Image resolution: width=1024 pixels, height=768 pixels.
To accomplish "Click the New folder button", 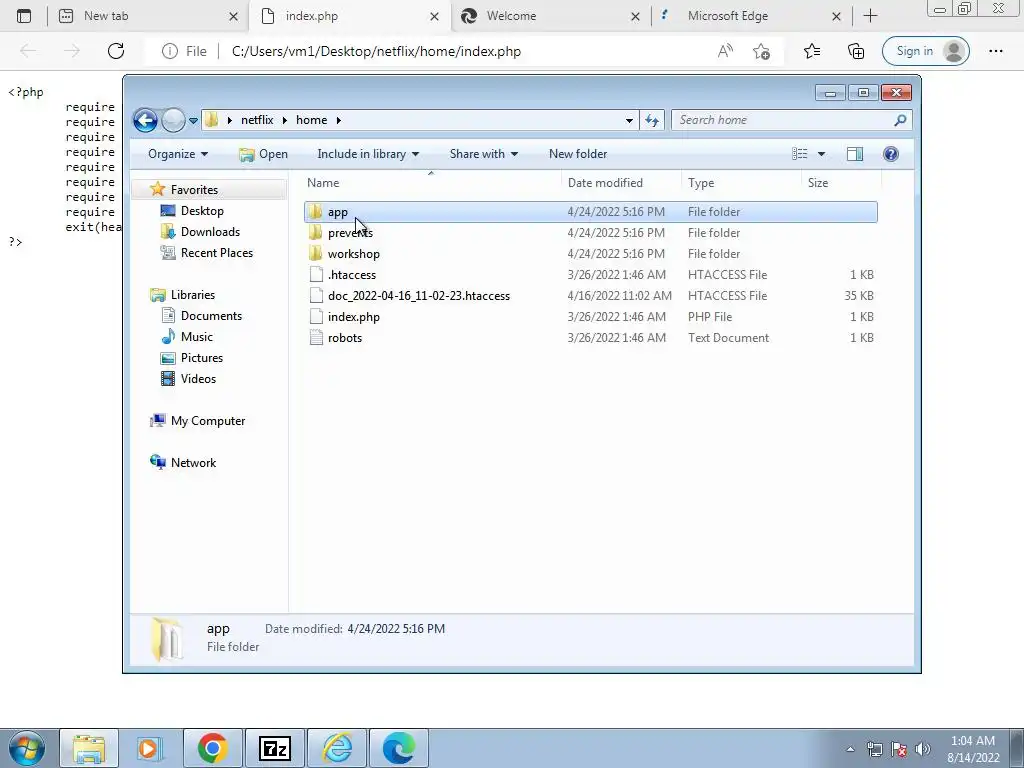I will point(578,154).
